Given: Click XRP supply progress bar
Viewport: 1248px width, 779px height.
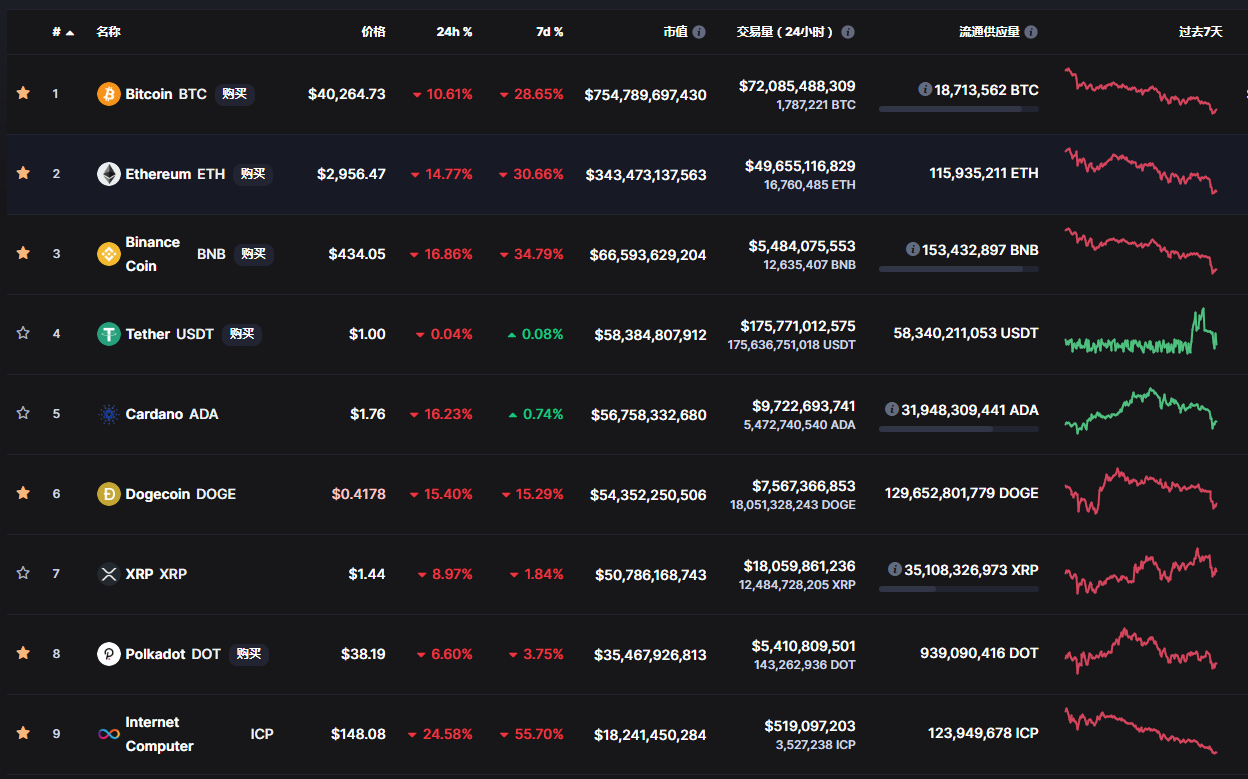Looking at the screenshot, I should click(959, 588).
